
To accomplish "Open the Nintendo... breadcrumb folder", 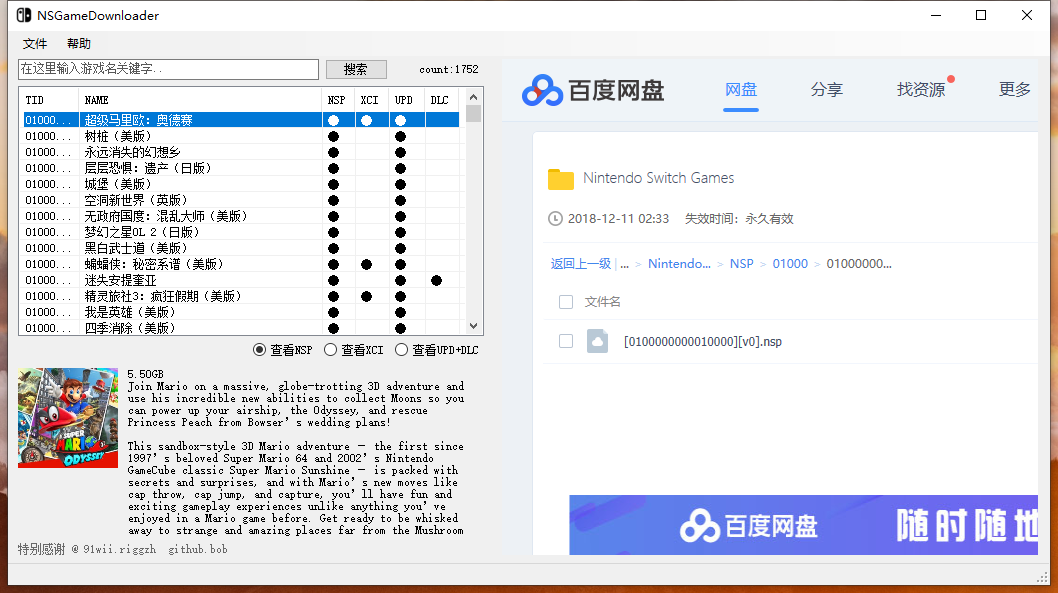I will pyautogui.click(x=679, y=264).
